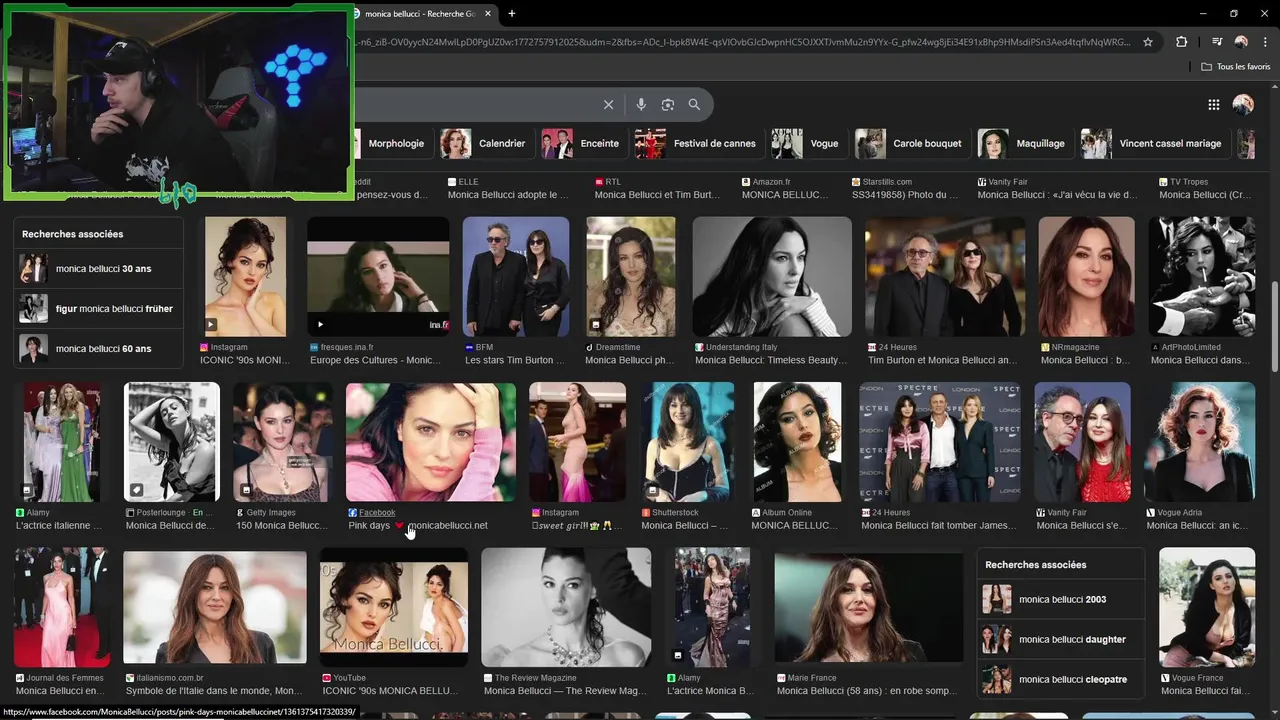The height and width of the screenshot is (720, 1280).
Task: Filter by the Festival de cannes chip
Action: pyautogui.click(x=696, y=143)
